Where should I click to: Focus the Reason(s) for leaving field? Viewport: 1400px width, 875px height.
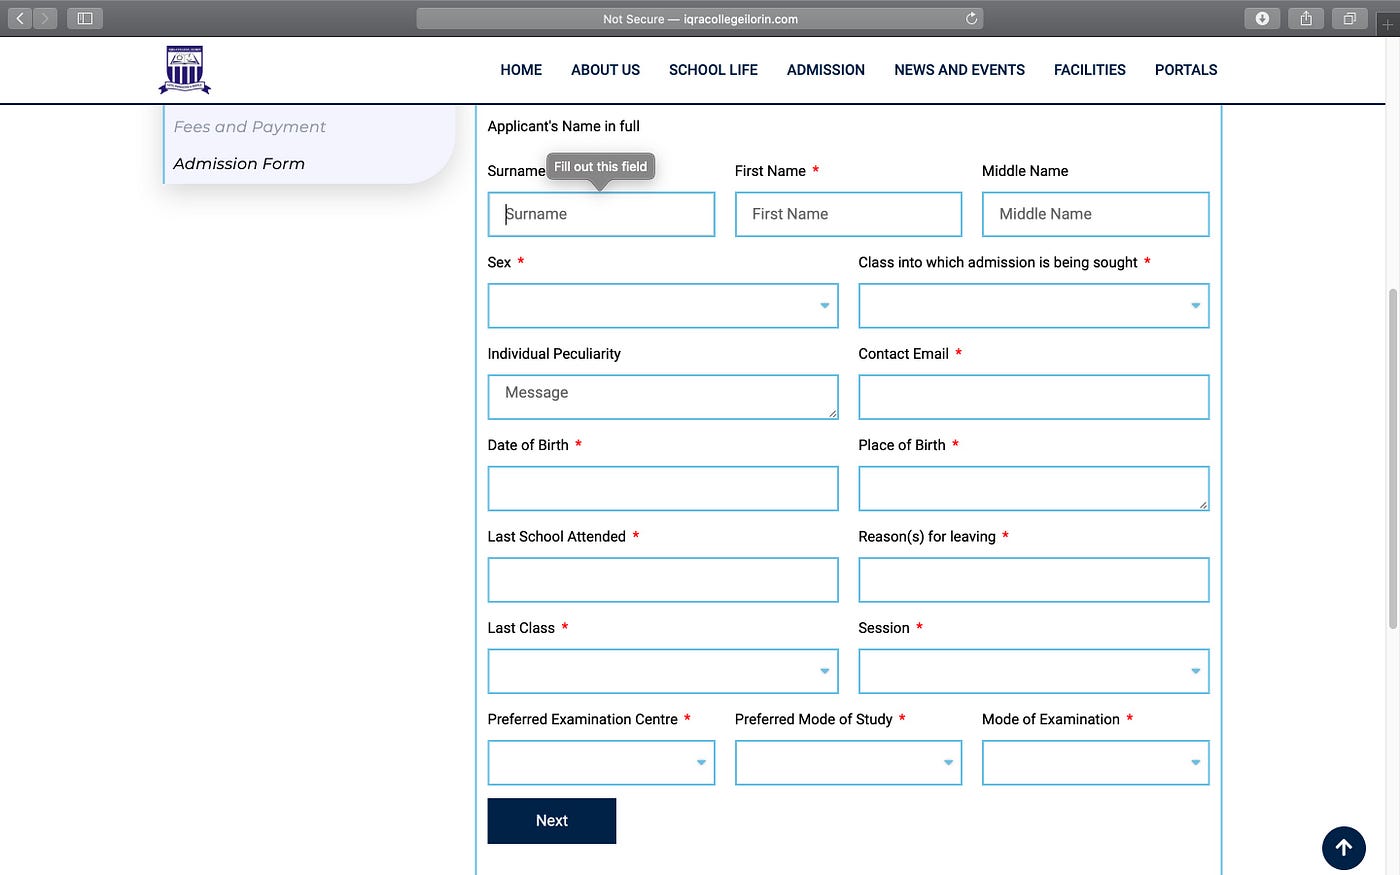[1033, 580]
